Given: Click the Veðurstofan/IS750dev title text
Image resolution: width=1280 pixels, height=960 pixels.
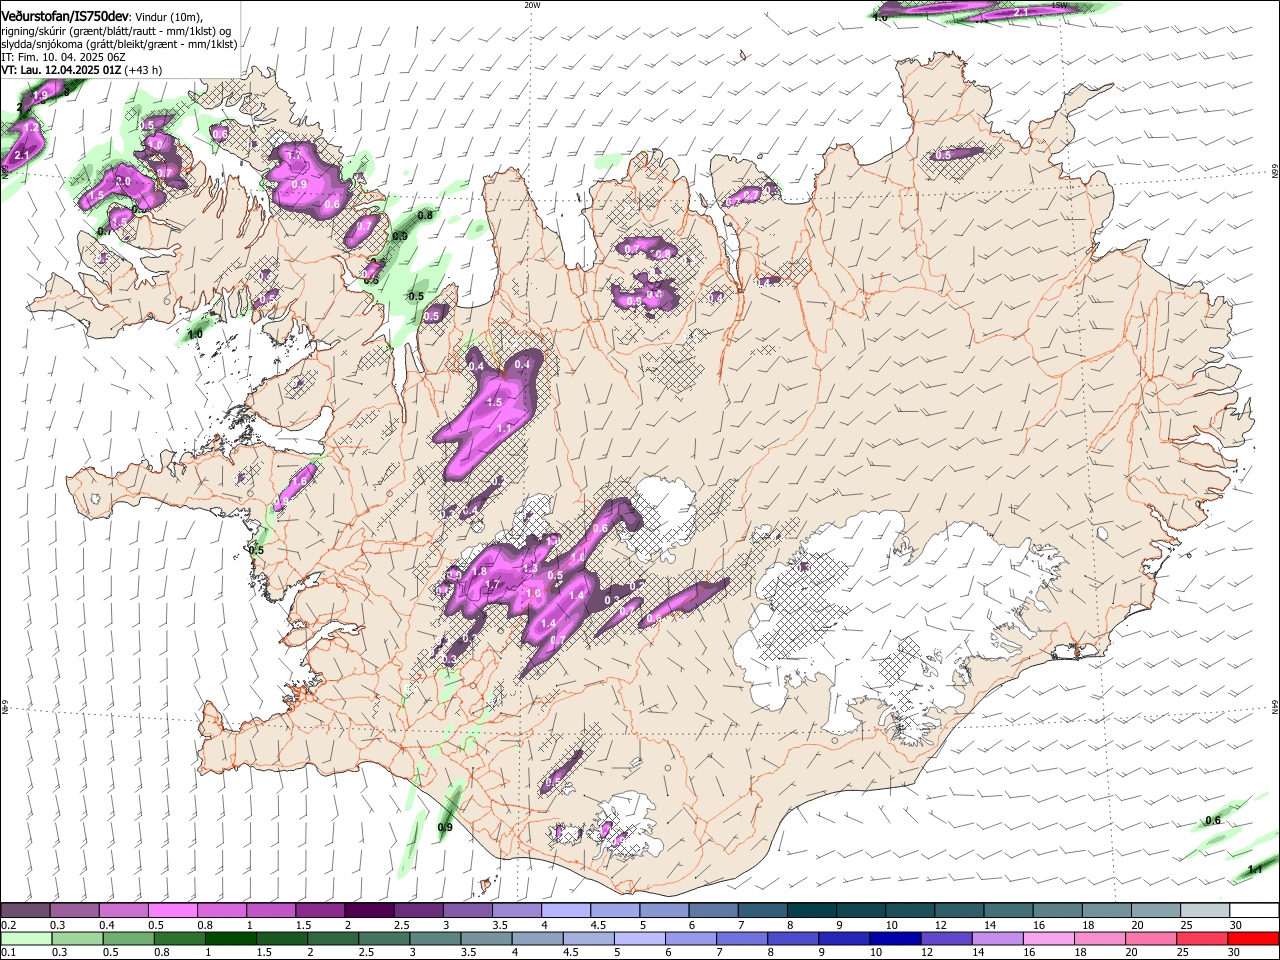Looking at the screenshot, I should (65, 17).
